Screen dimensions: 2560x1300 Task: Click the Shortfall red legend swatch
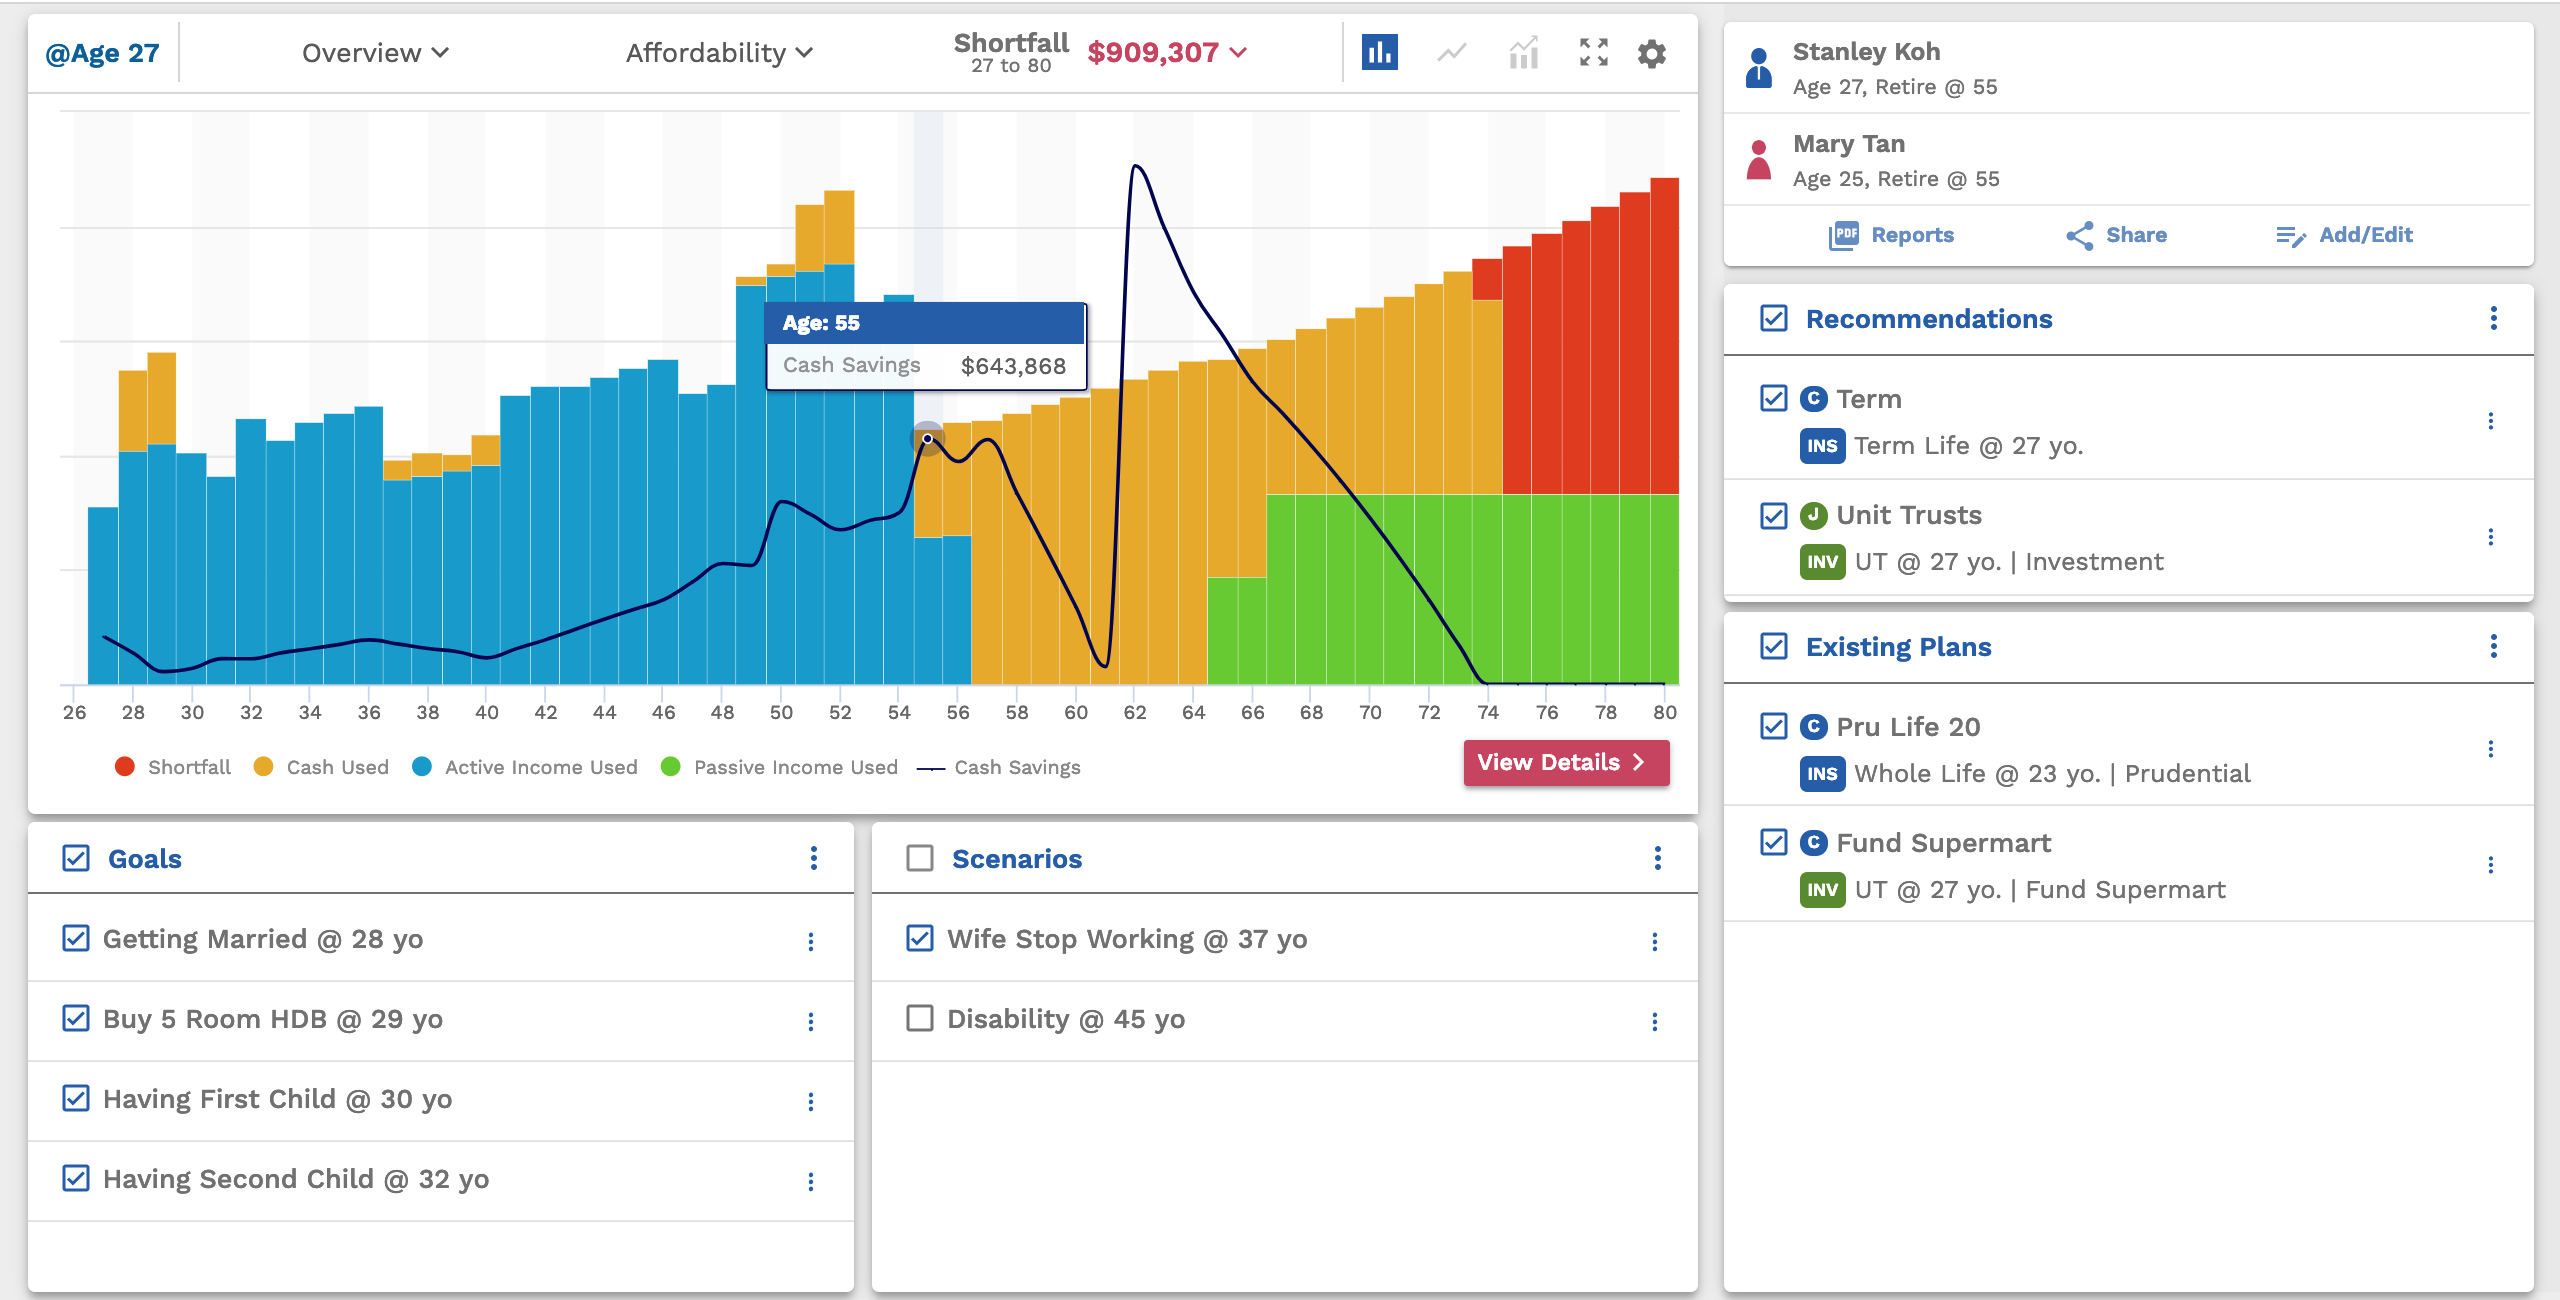click(x=124, y=767)
